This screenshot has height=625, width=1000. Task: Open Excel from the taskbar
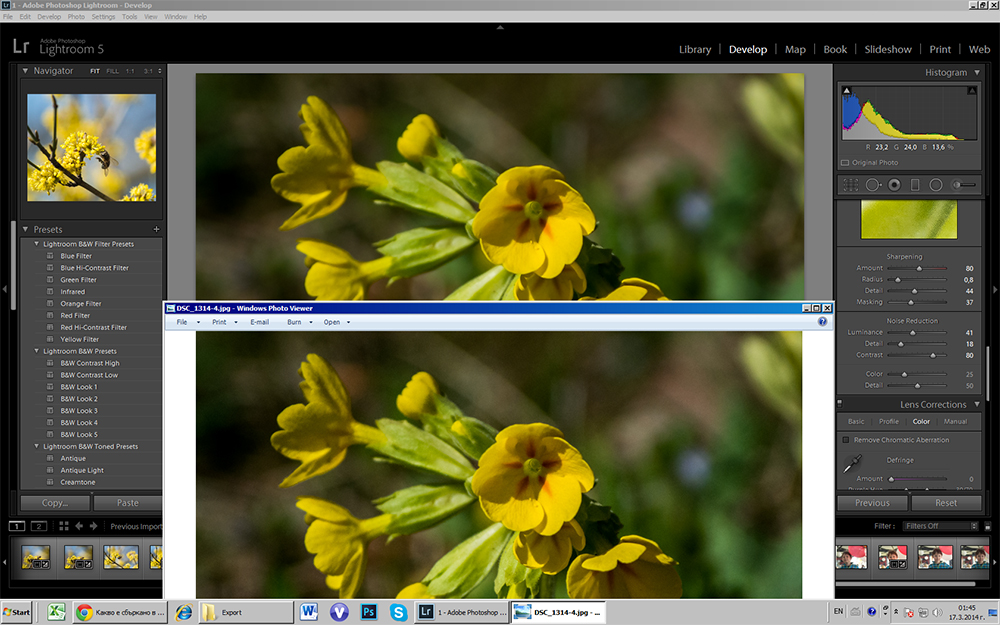[x=56, y=612]
